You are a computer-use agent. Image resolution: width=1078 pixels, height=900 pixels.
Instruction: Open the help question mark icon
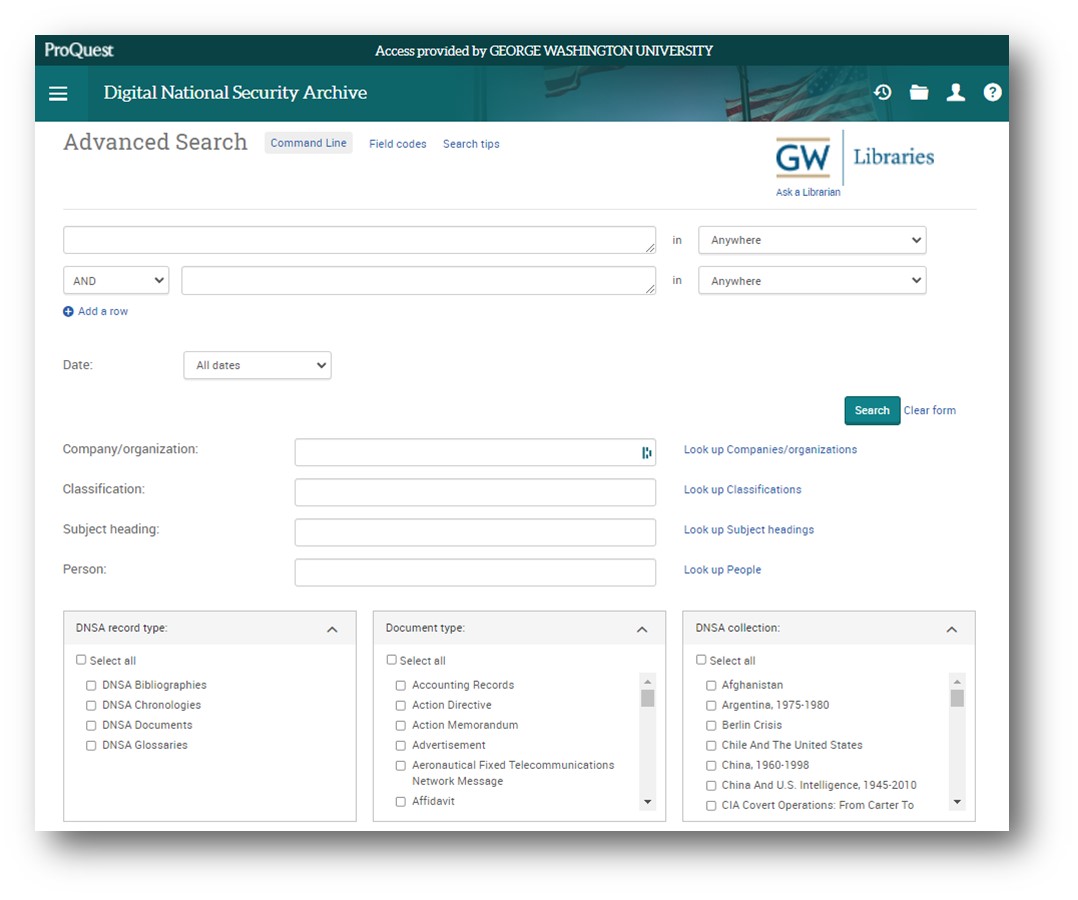pyautogui.click(x=992, y=92)
